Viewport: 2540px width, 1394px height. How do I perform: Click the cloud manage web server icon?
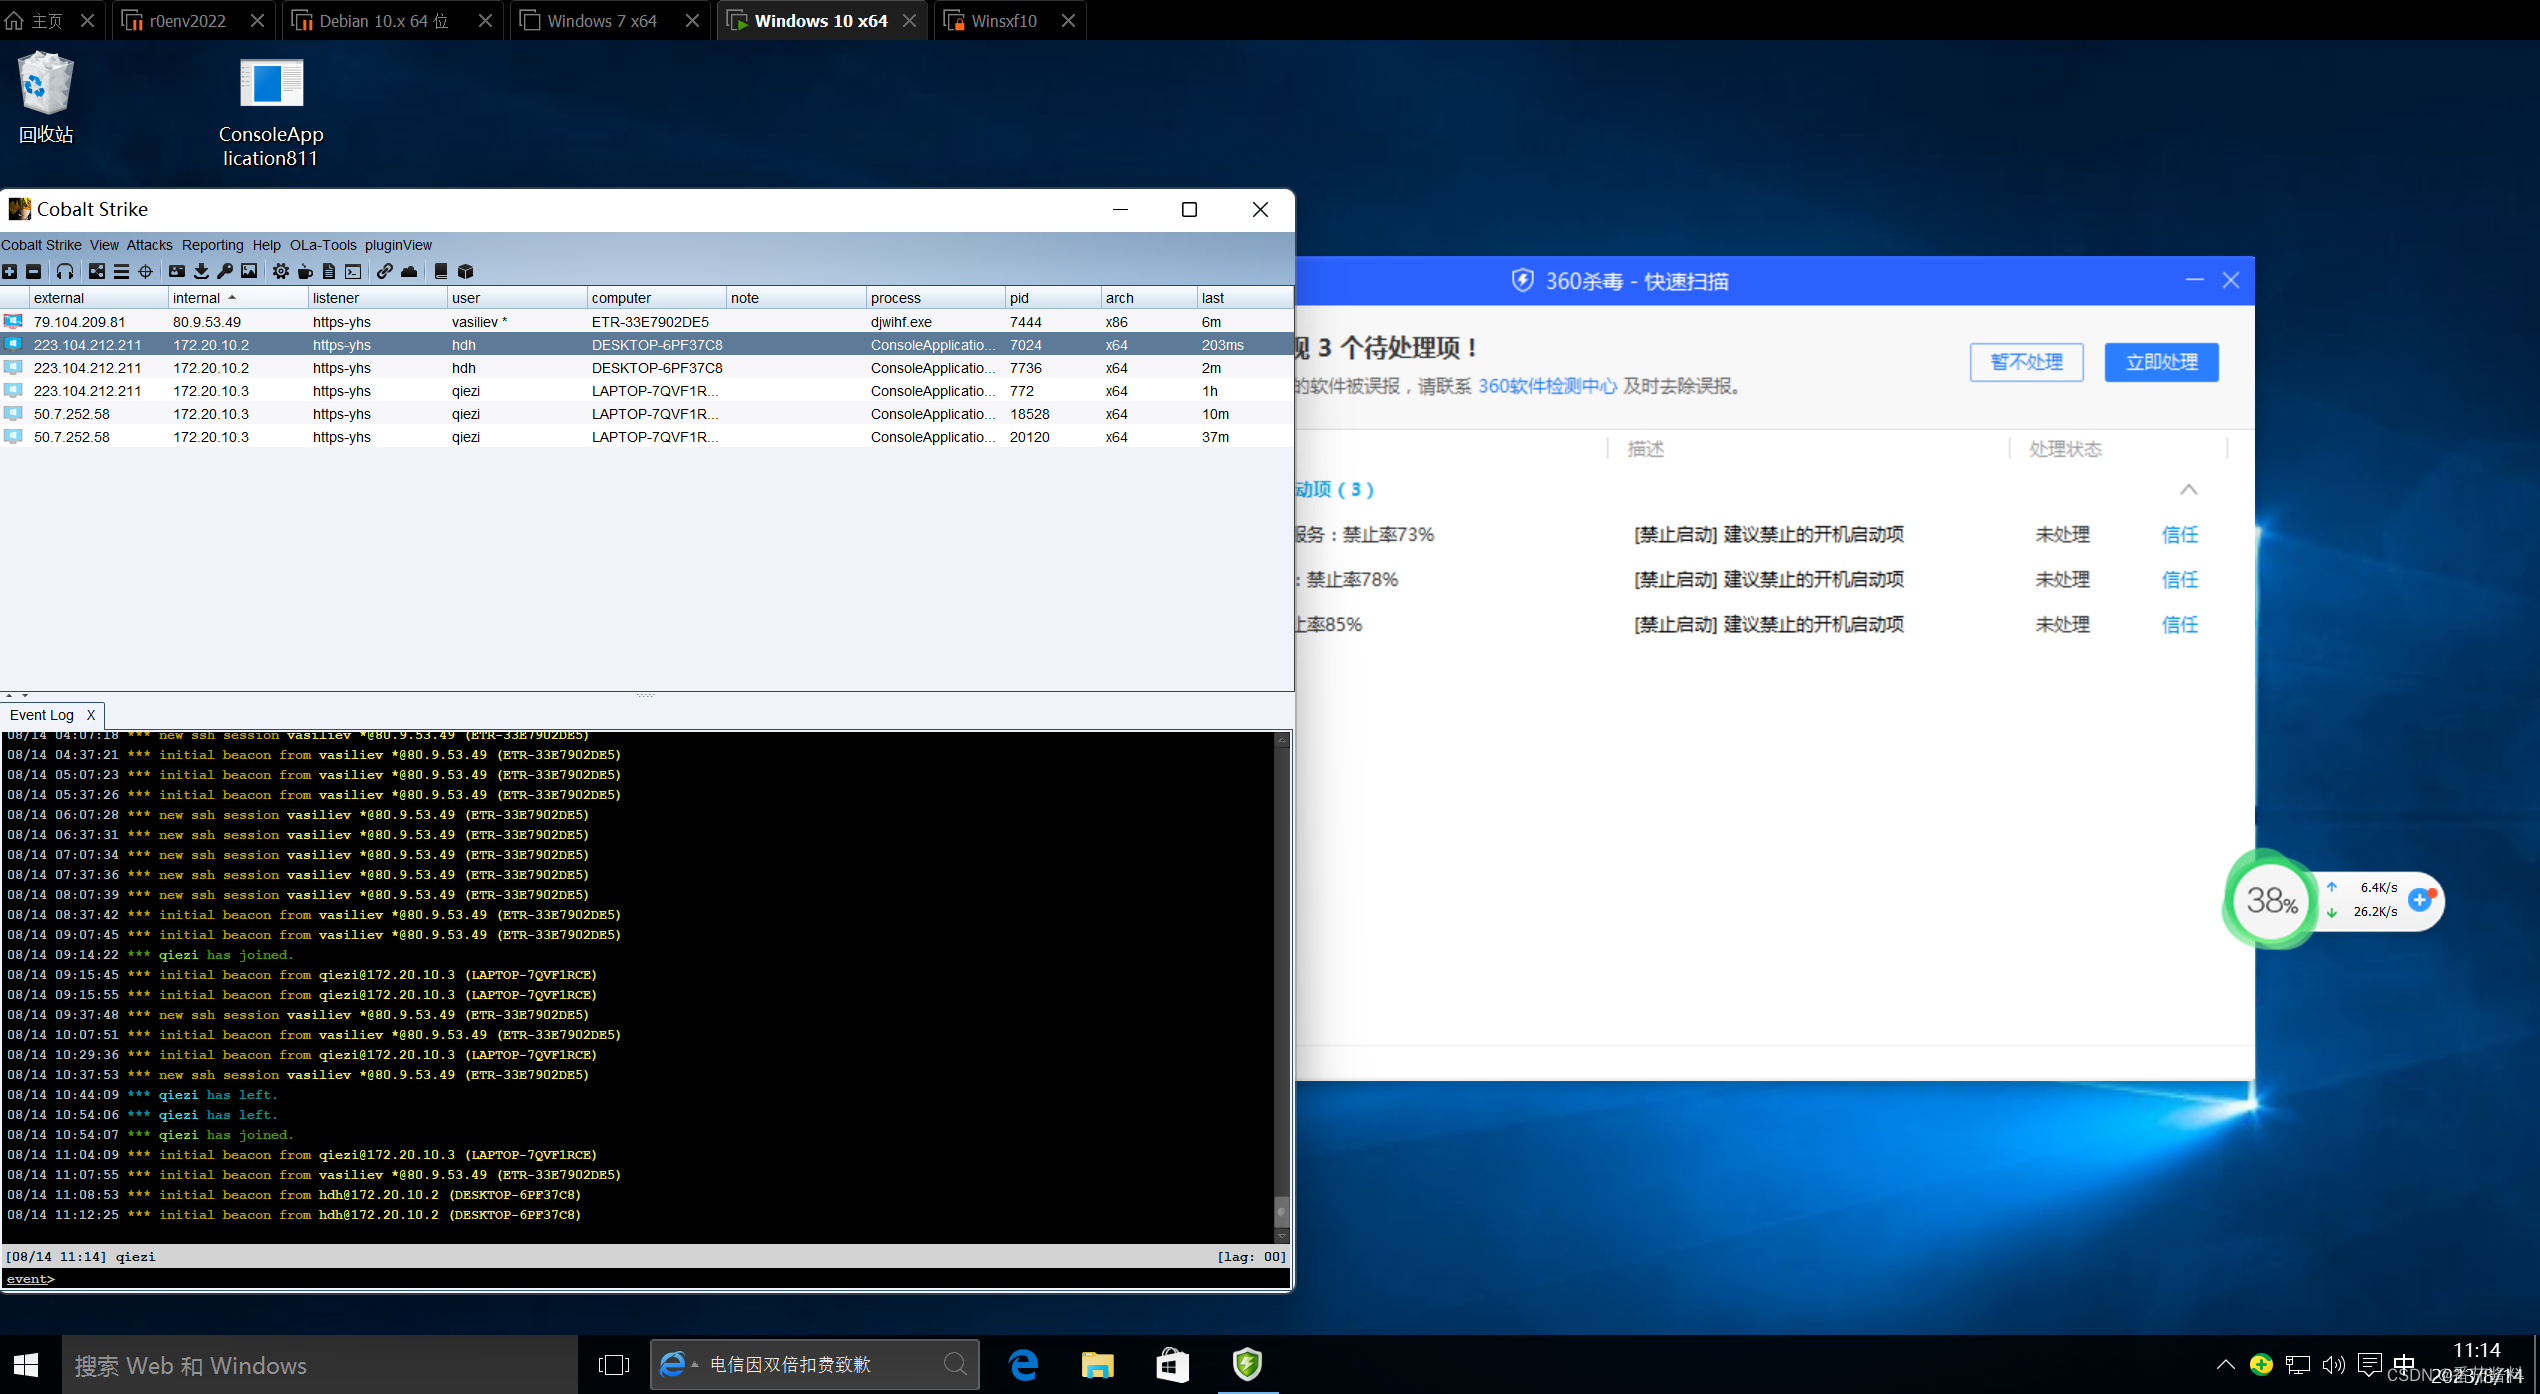point(409,271)
